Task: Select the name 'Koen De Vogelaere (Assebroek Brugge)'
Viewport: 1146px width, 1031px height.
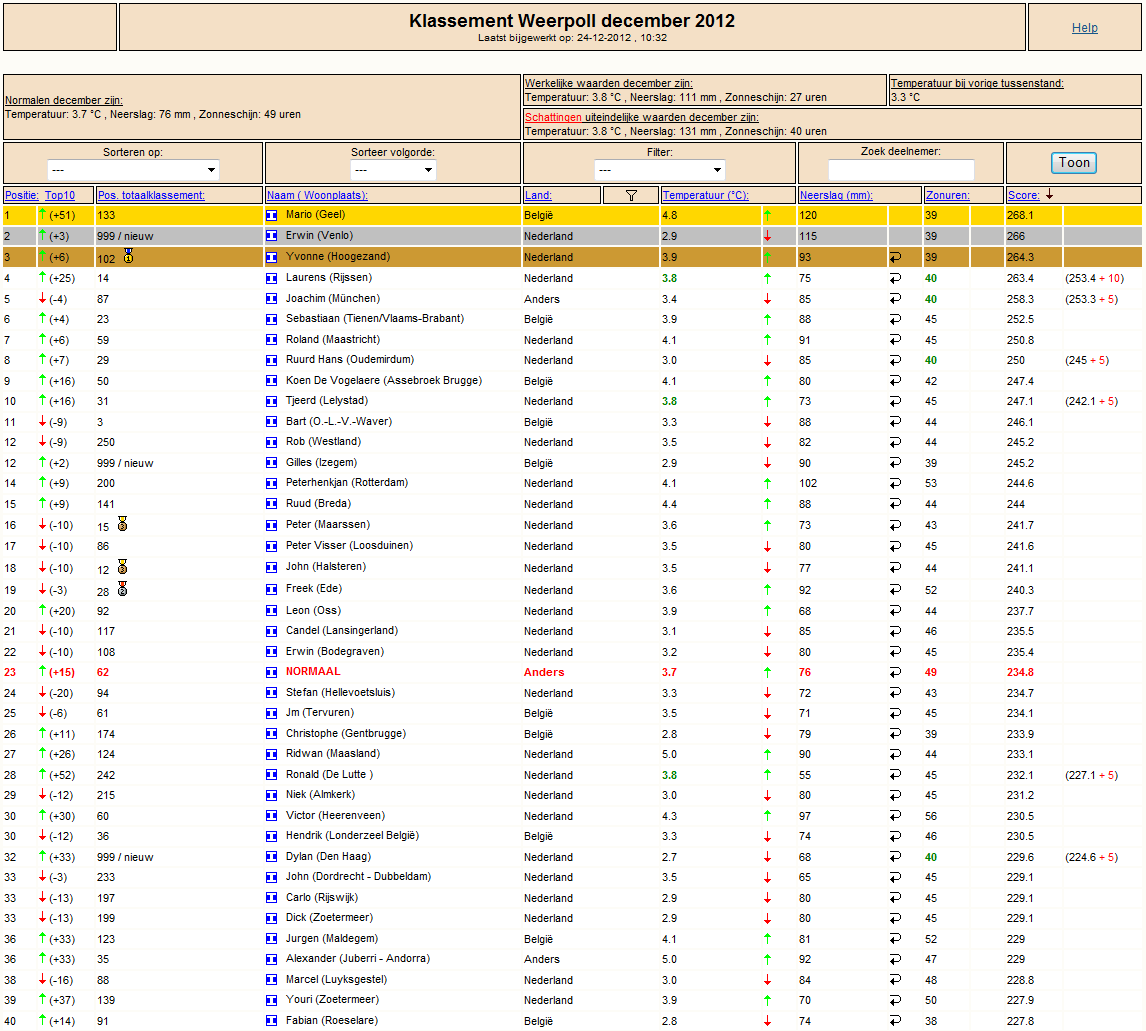Action: click(384, 381)
